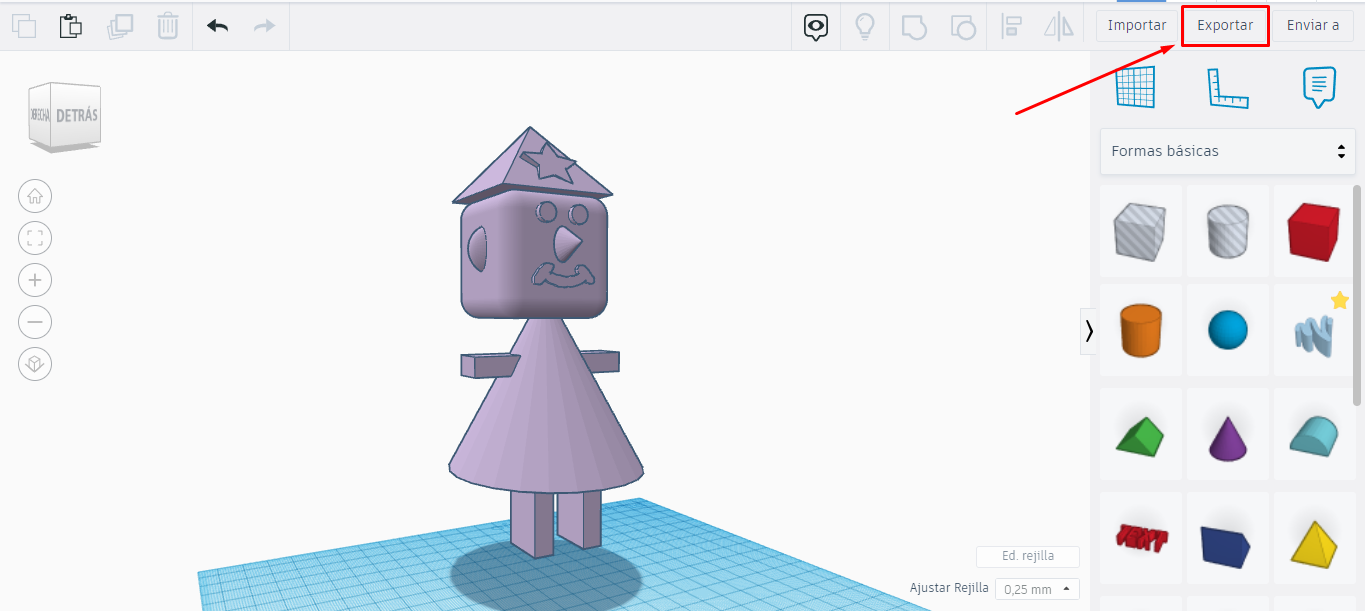Screen dimensions: 1365x611
Task: Pick the starred scribble shape
Action: (1313, 334)
